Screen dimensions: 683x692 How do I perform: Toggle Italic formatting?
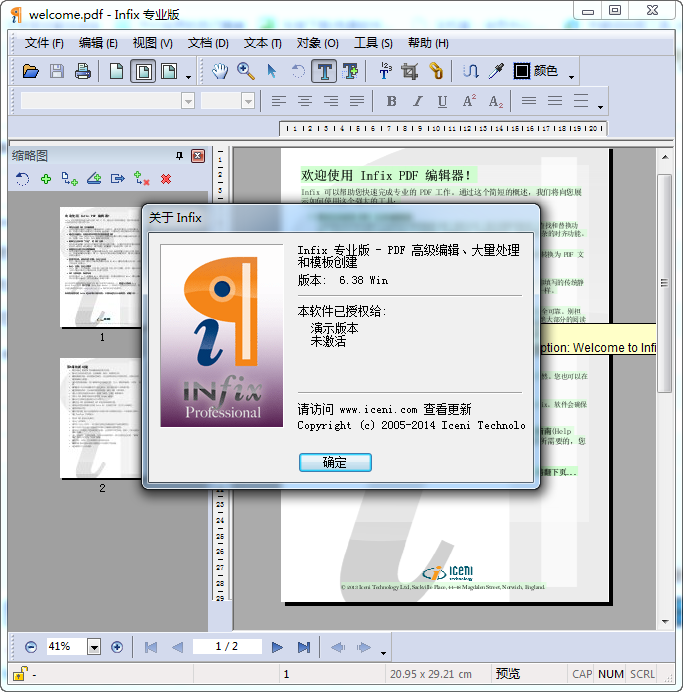(x=417, y=101)
